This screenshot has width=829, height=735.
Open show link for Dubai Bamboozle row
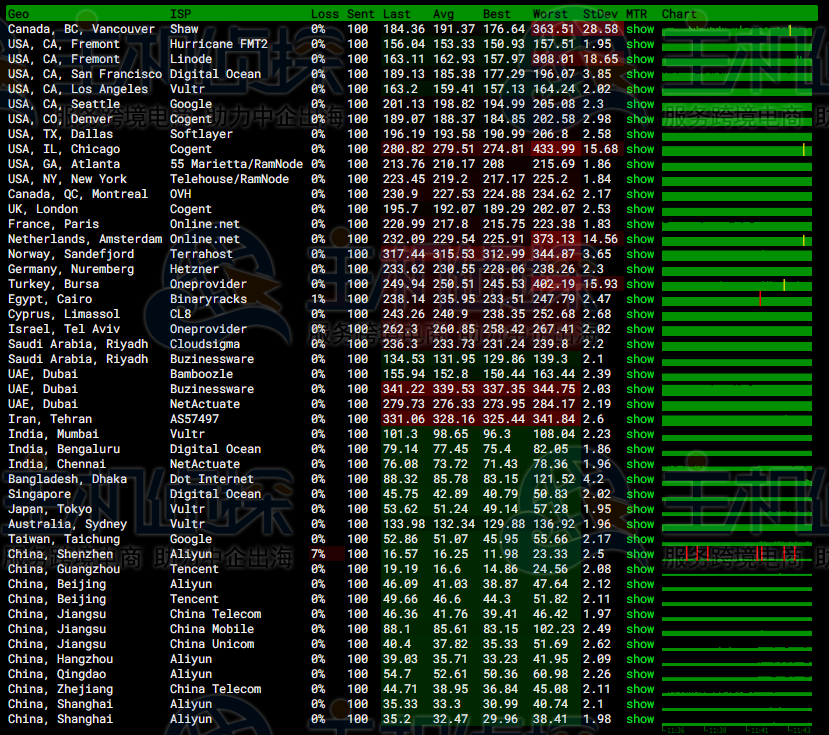pyautogui.click(x=640, y=374)
